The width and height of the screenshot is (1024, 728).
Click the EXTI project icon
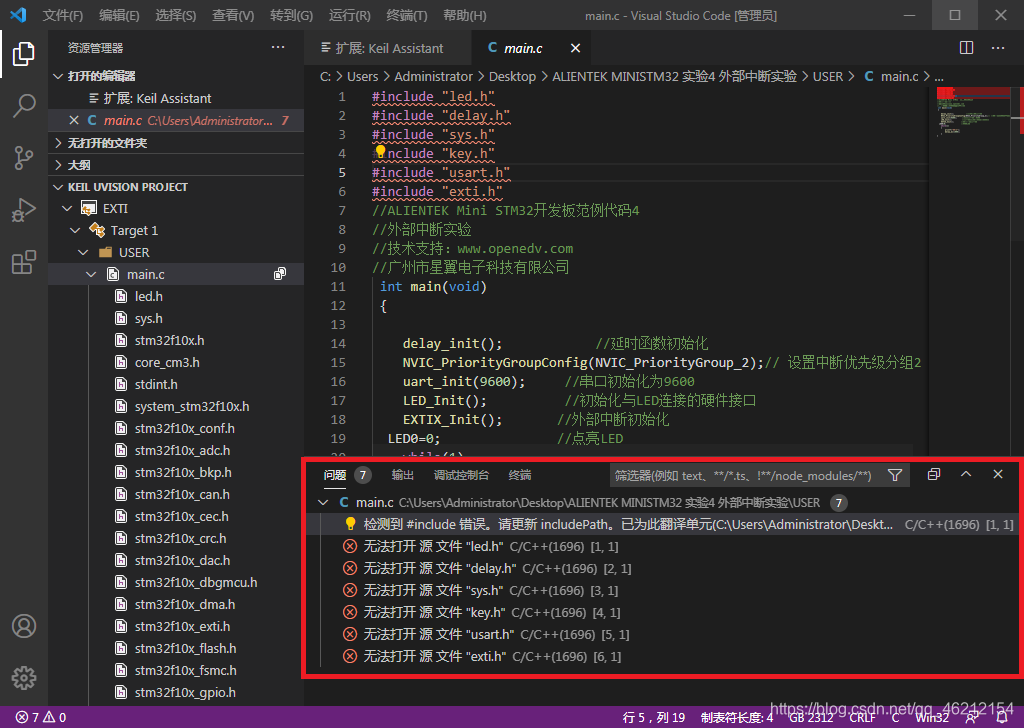tap(88, 208)
